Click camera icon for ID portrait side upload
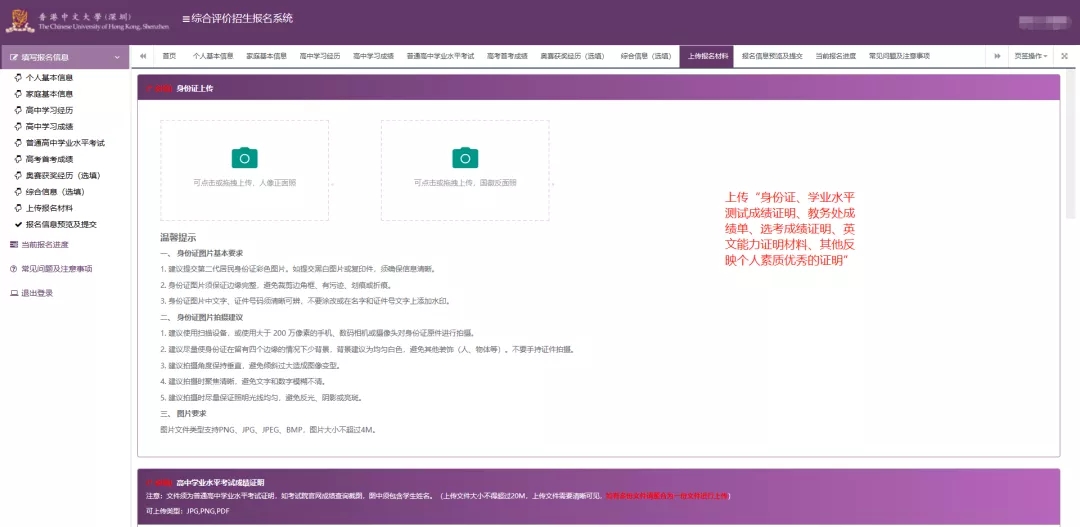Screen dimensions: 1080x527 click(x=244, y=157)
